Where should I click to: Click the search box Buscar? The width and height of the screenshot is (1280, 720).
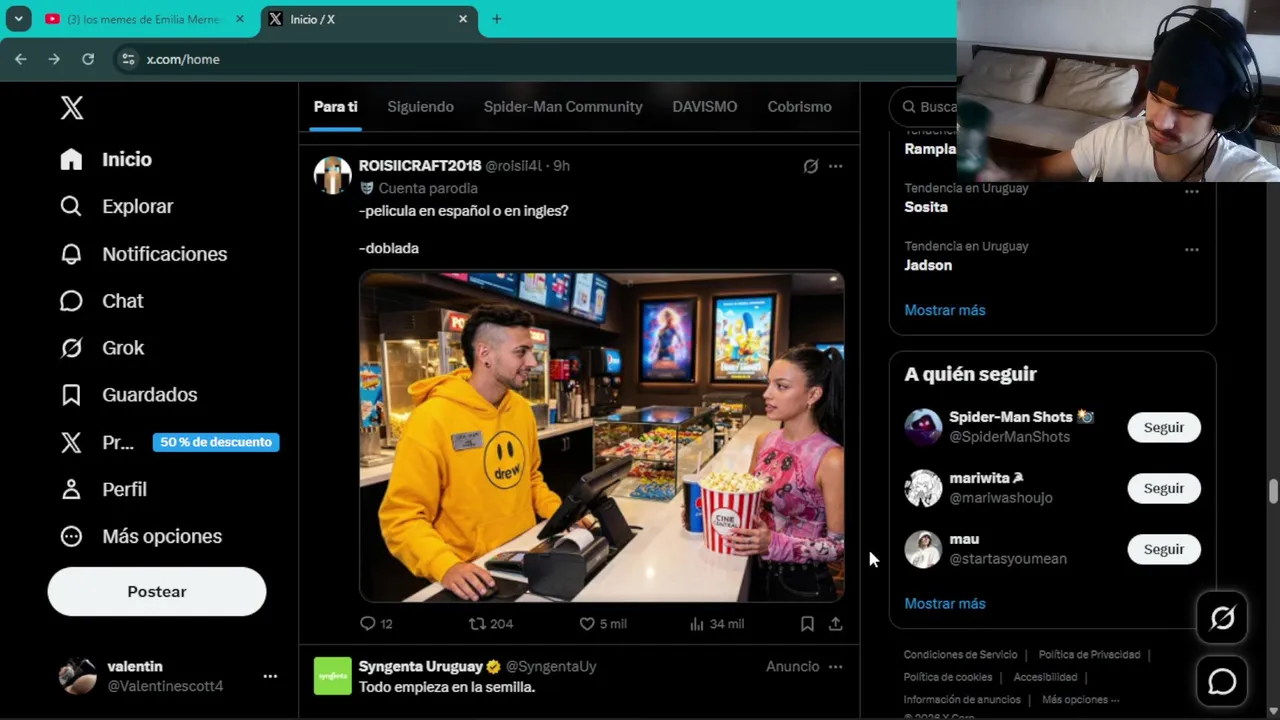925,107
